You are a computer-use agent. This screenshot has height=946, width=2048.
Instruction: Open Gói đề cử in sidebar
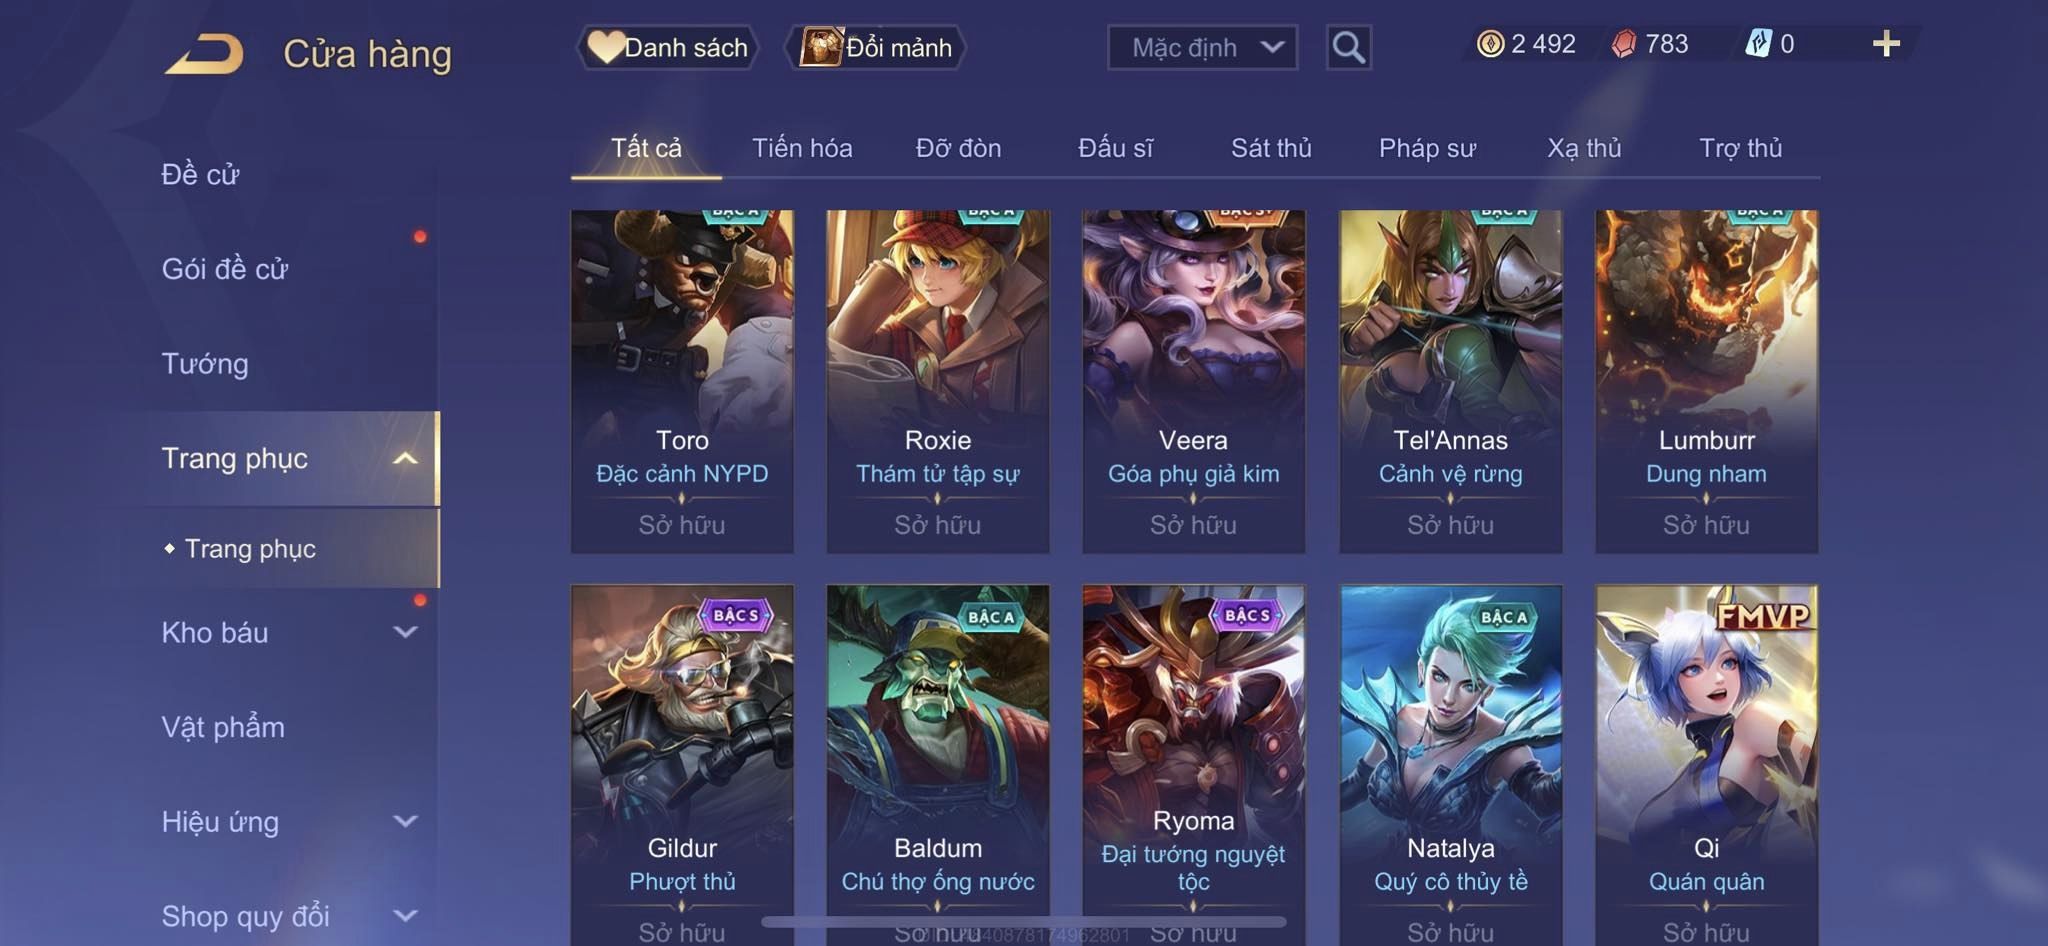tap(225, 268)
